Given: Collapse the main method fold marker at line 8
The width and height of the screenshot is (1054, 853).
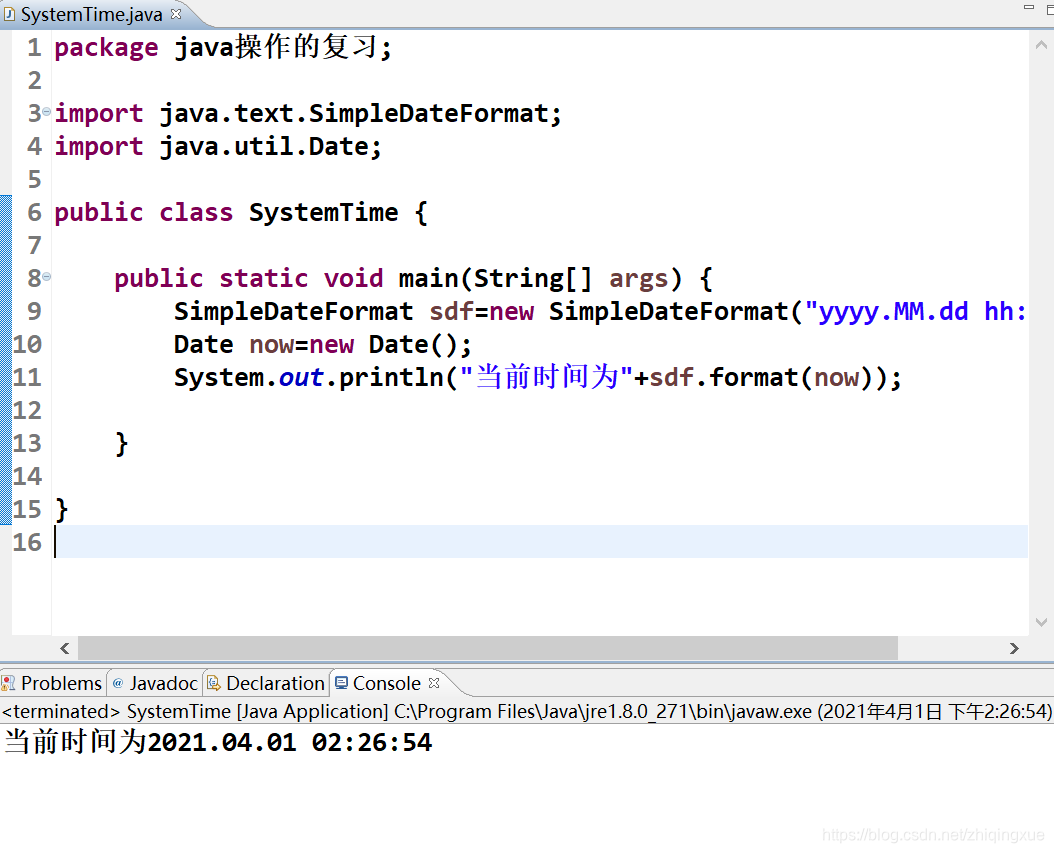Looking at the screenshot, I should tap(46, 276).
